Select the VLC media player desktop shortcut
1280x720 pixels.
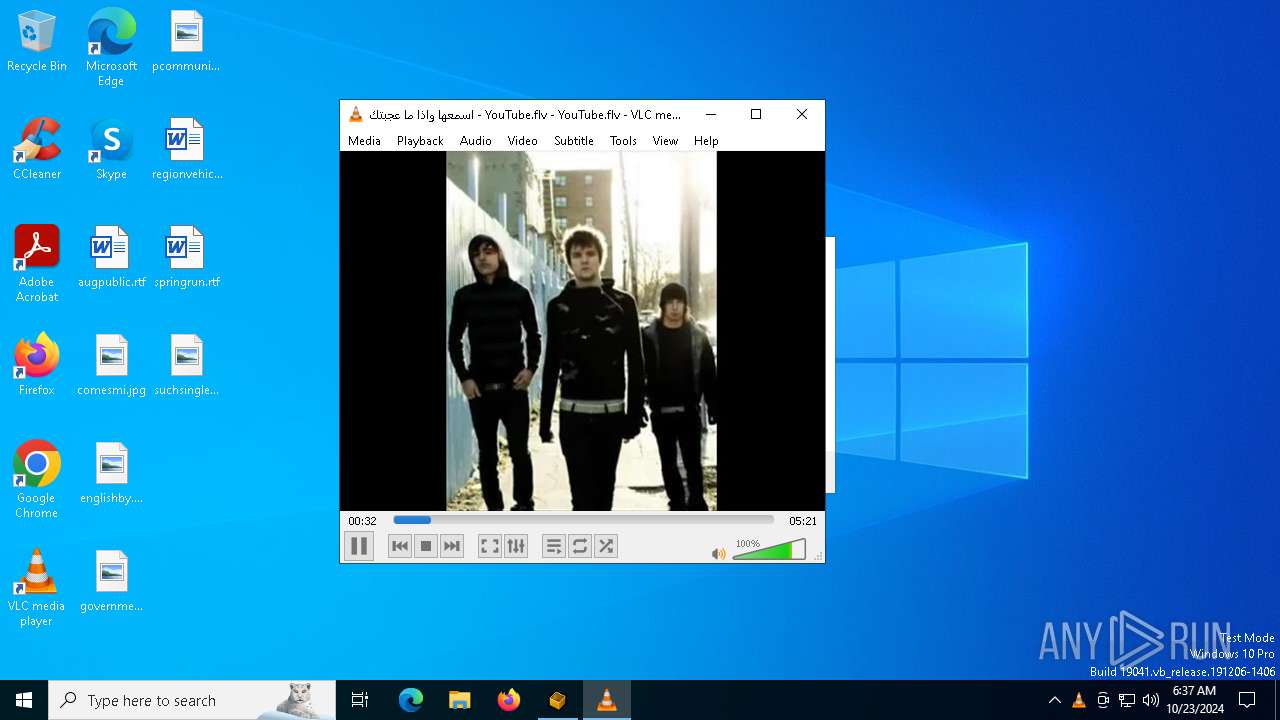tap(37, 588)
